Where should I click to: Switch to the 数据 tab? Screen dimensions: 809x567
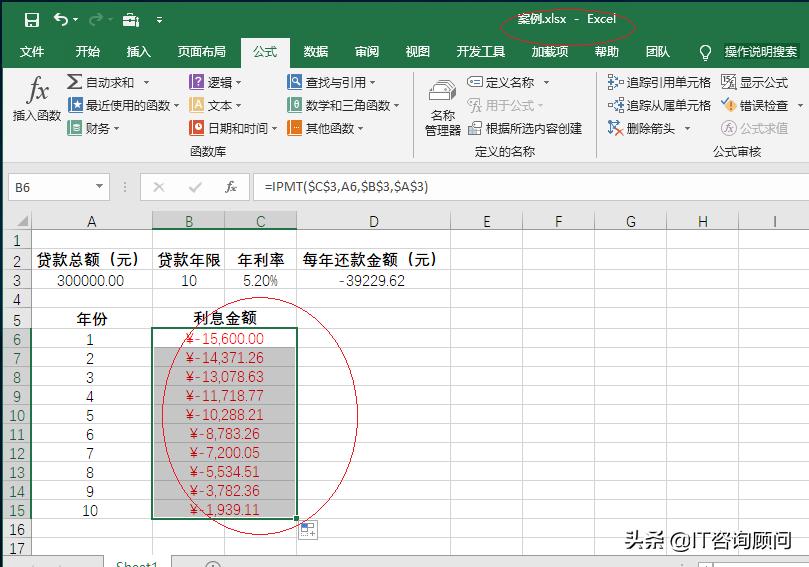point(316,52)
